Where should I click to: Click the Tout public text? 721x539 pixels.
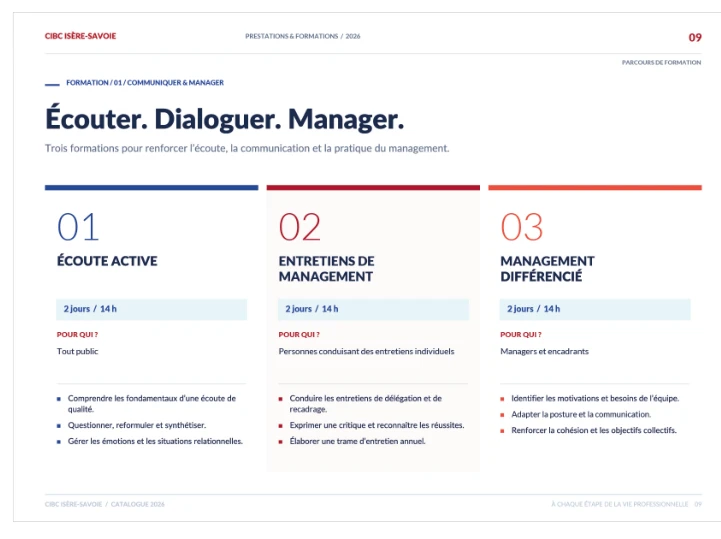[77, 351]
